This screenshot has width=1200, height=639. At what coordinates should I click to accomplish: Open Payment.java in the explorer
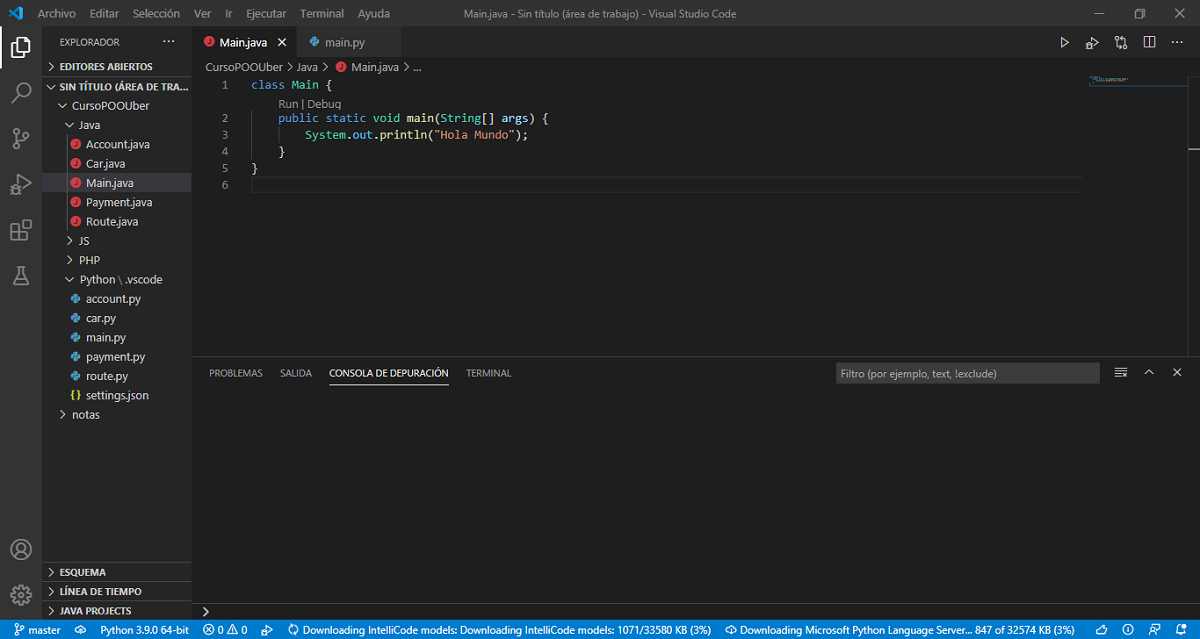pos(119,202)
